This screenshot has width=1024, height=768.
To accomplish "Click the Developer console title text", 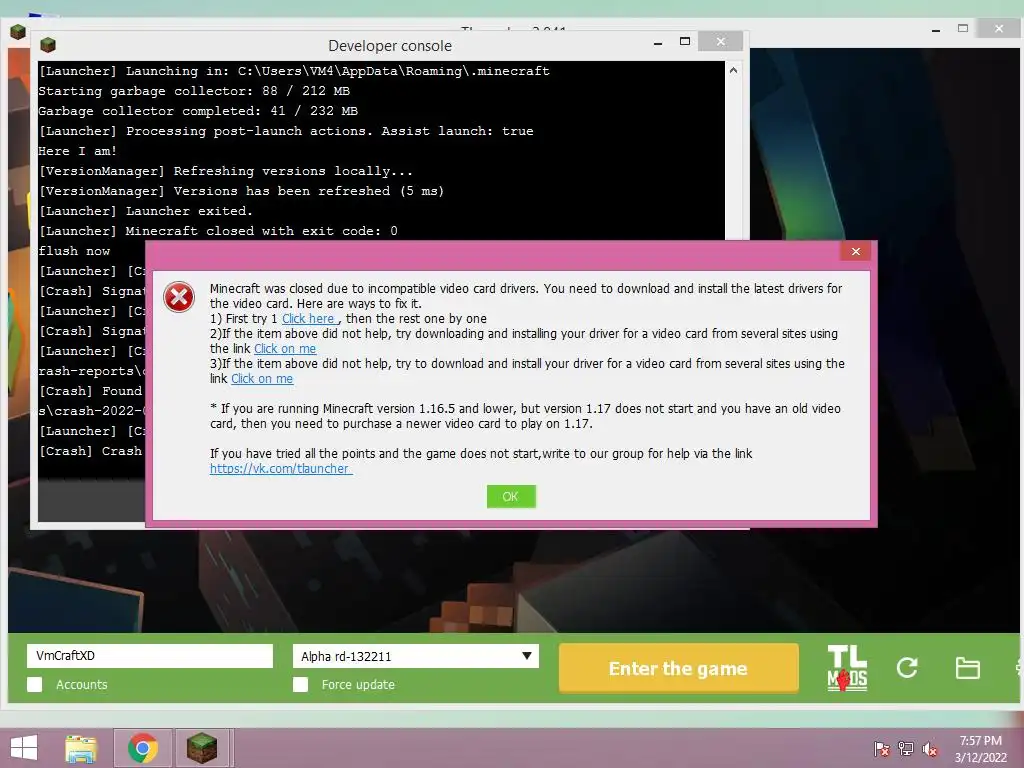I will (x=390, y=46).
